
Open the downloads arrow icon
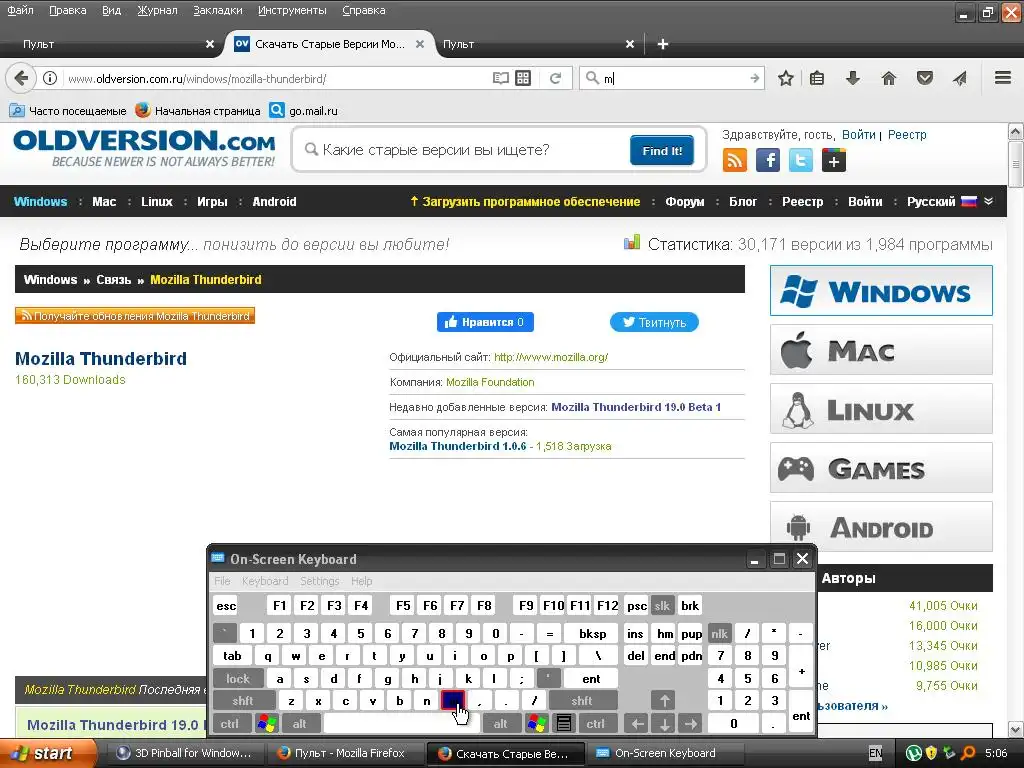coord(852,78)
